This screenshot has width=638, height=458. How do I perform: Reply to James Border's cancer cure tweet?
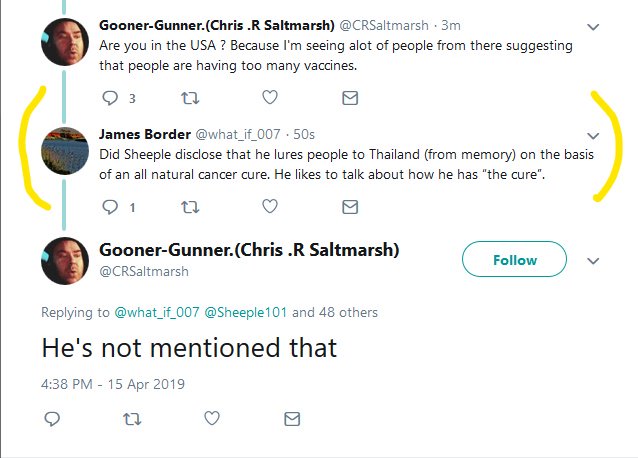(110, 207)
